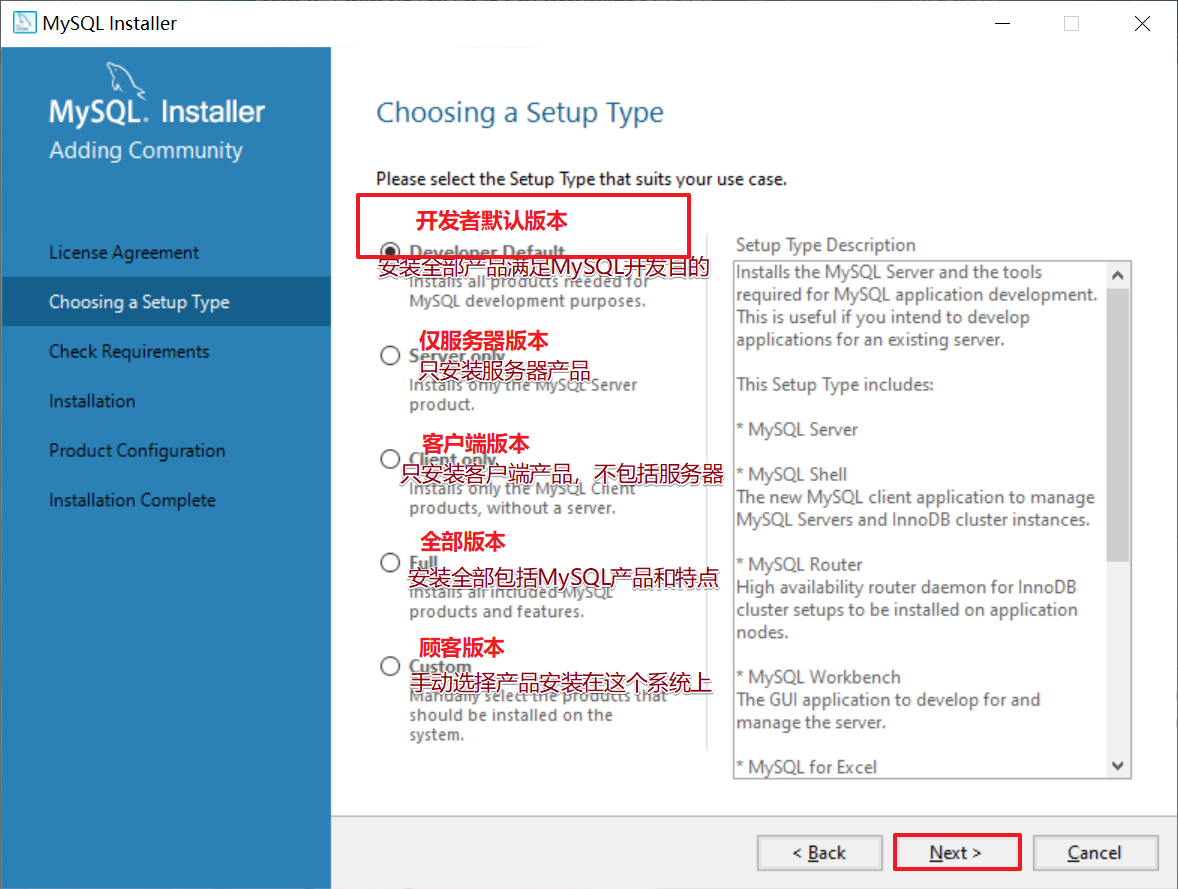Click 'products, without a server.' description text
The width and height of the screenshot is (1178, 889).
[512, 509]
